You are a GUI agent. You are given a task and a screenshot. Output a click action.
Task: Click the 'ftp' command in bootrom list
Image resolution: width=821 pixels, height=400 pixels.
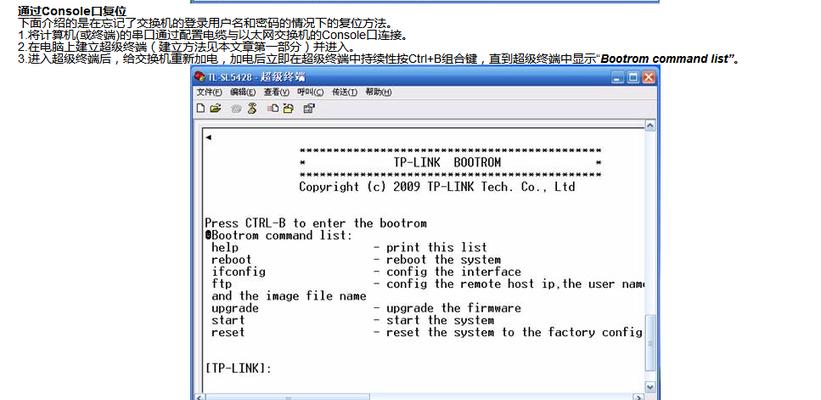221,284
